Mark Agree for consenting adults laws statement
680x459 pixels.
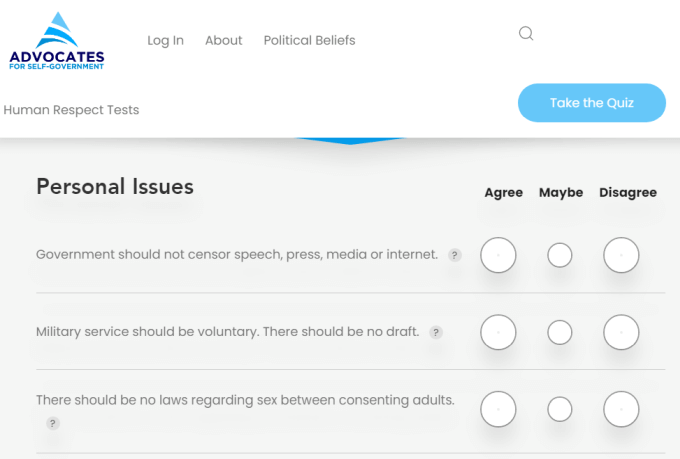coord(498,409)
